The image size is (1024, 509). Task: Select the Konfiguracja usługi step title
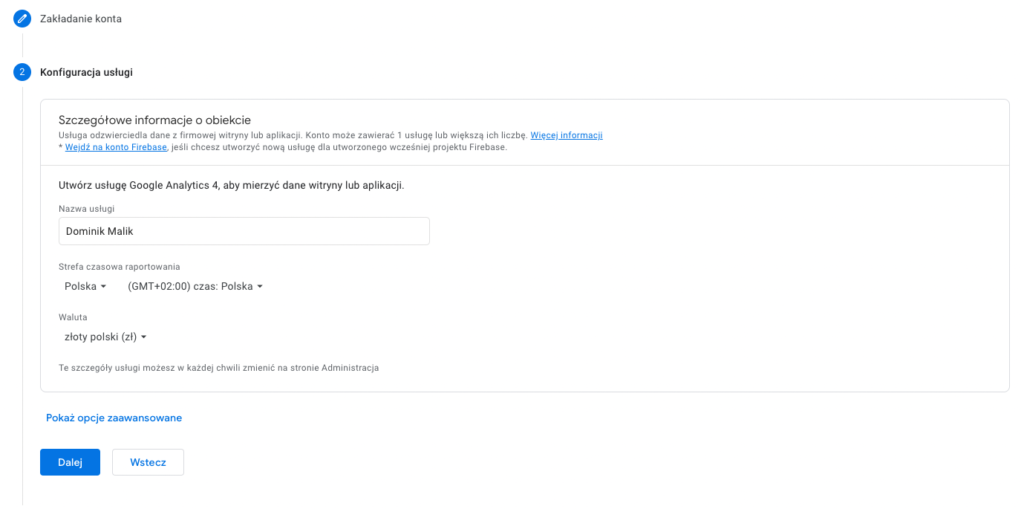click(86, 72)
